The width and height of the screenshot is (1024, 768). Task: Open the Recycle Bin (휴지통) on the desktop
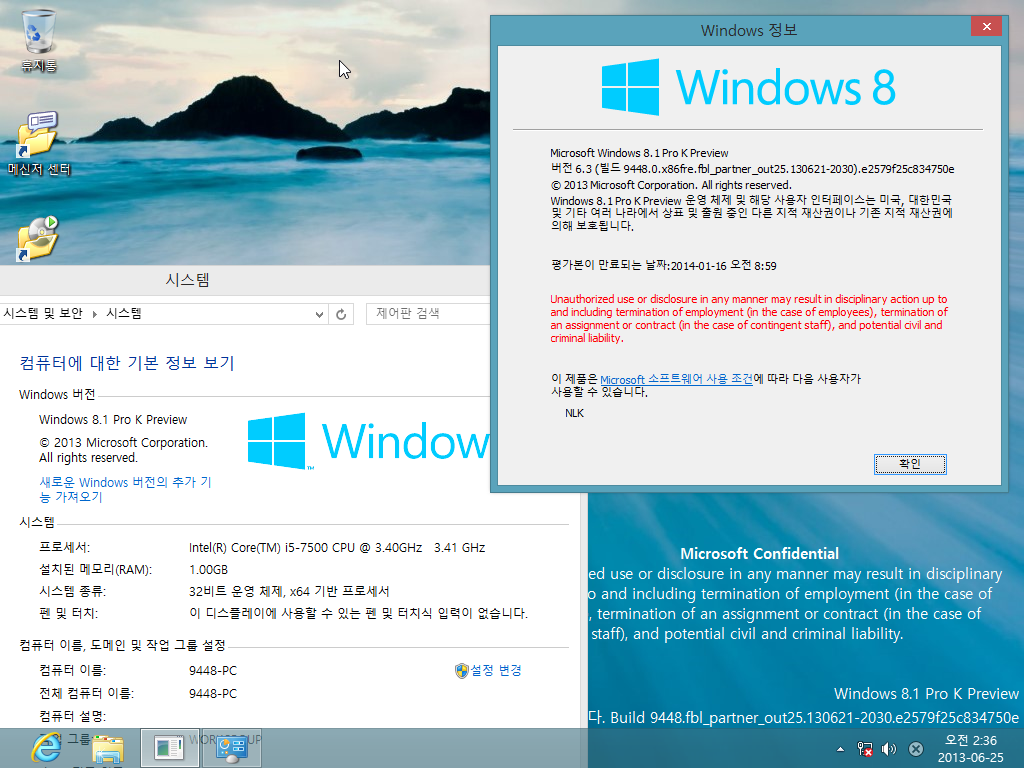click(x=38, y=30)
